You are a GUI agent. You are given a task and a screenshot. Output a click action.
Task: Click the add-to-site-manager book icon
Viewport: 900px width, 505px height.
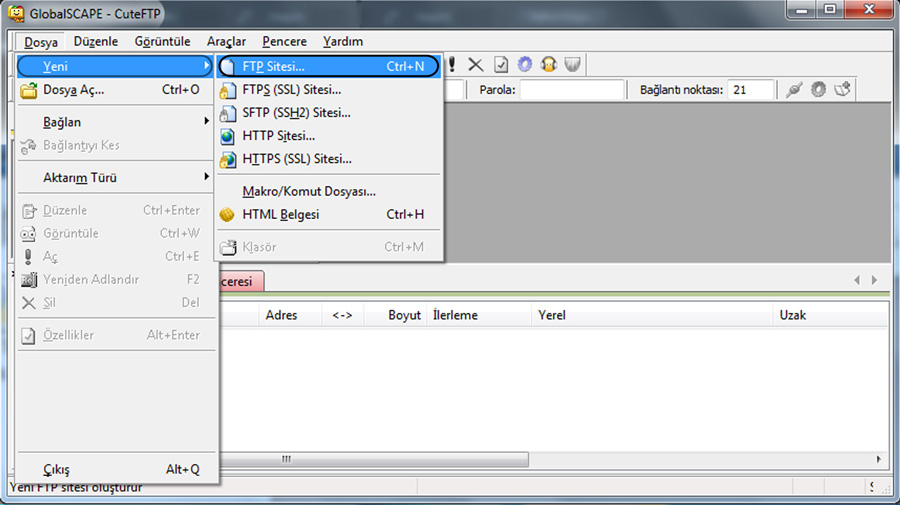pos(842,90)
